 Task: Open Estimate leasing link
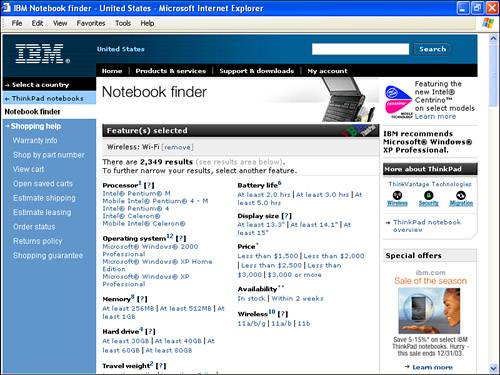pyautogui.click(x=42, y=212)
